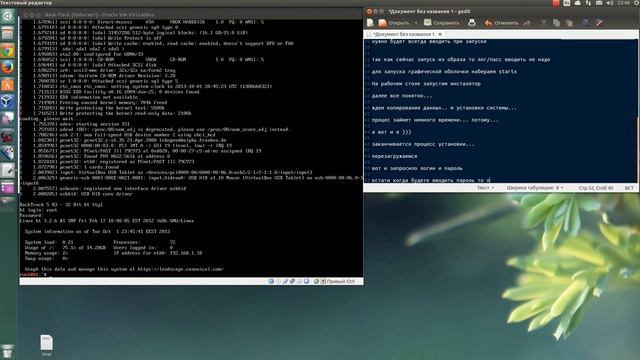Click the Find and Replace icon in gedit

coord(599,23)
